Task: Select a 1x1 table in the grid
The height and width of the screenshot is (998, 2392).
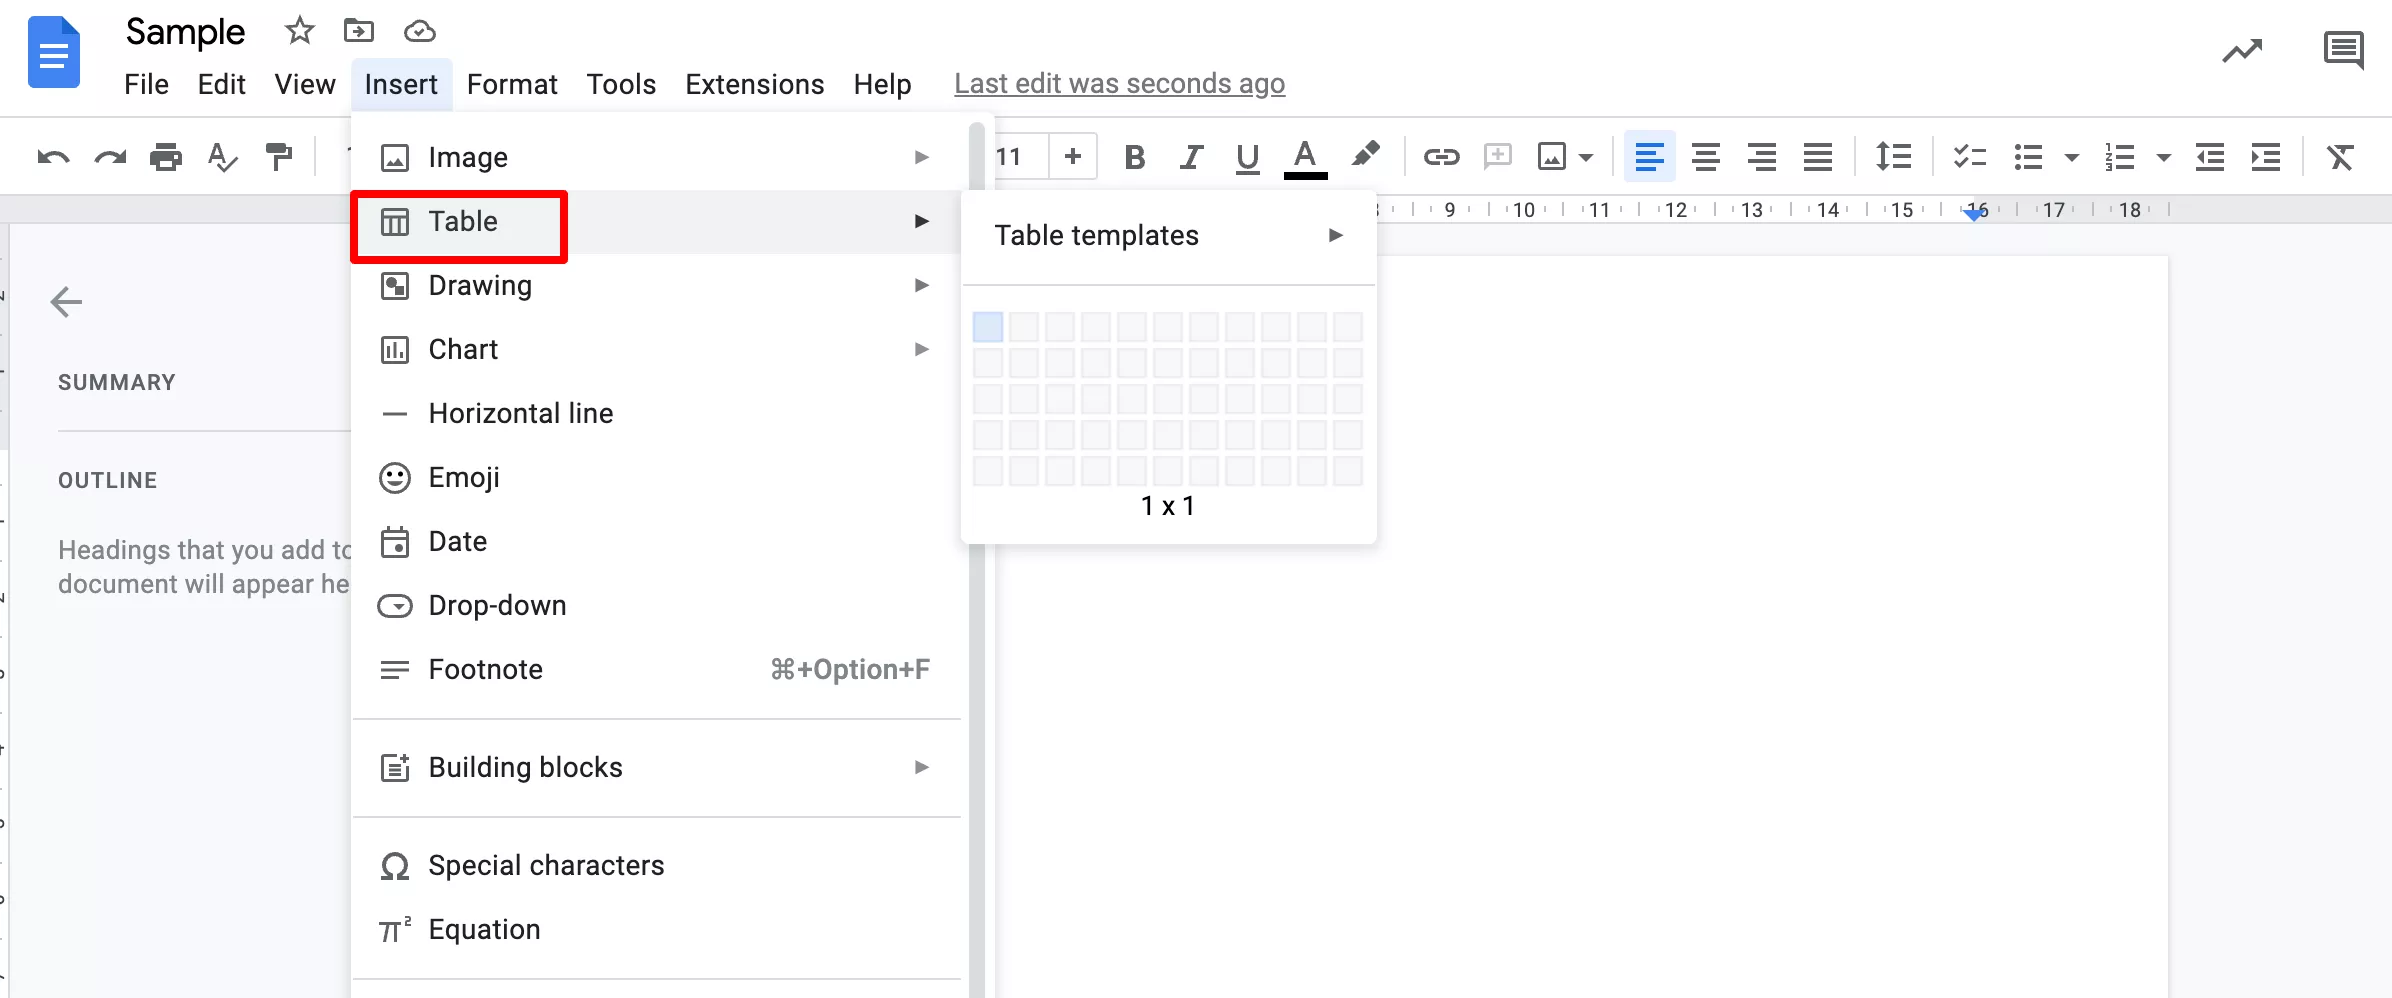Action: click(987, 326)
